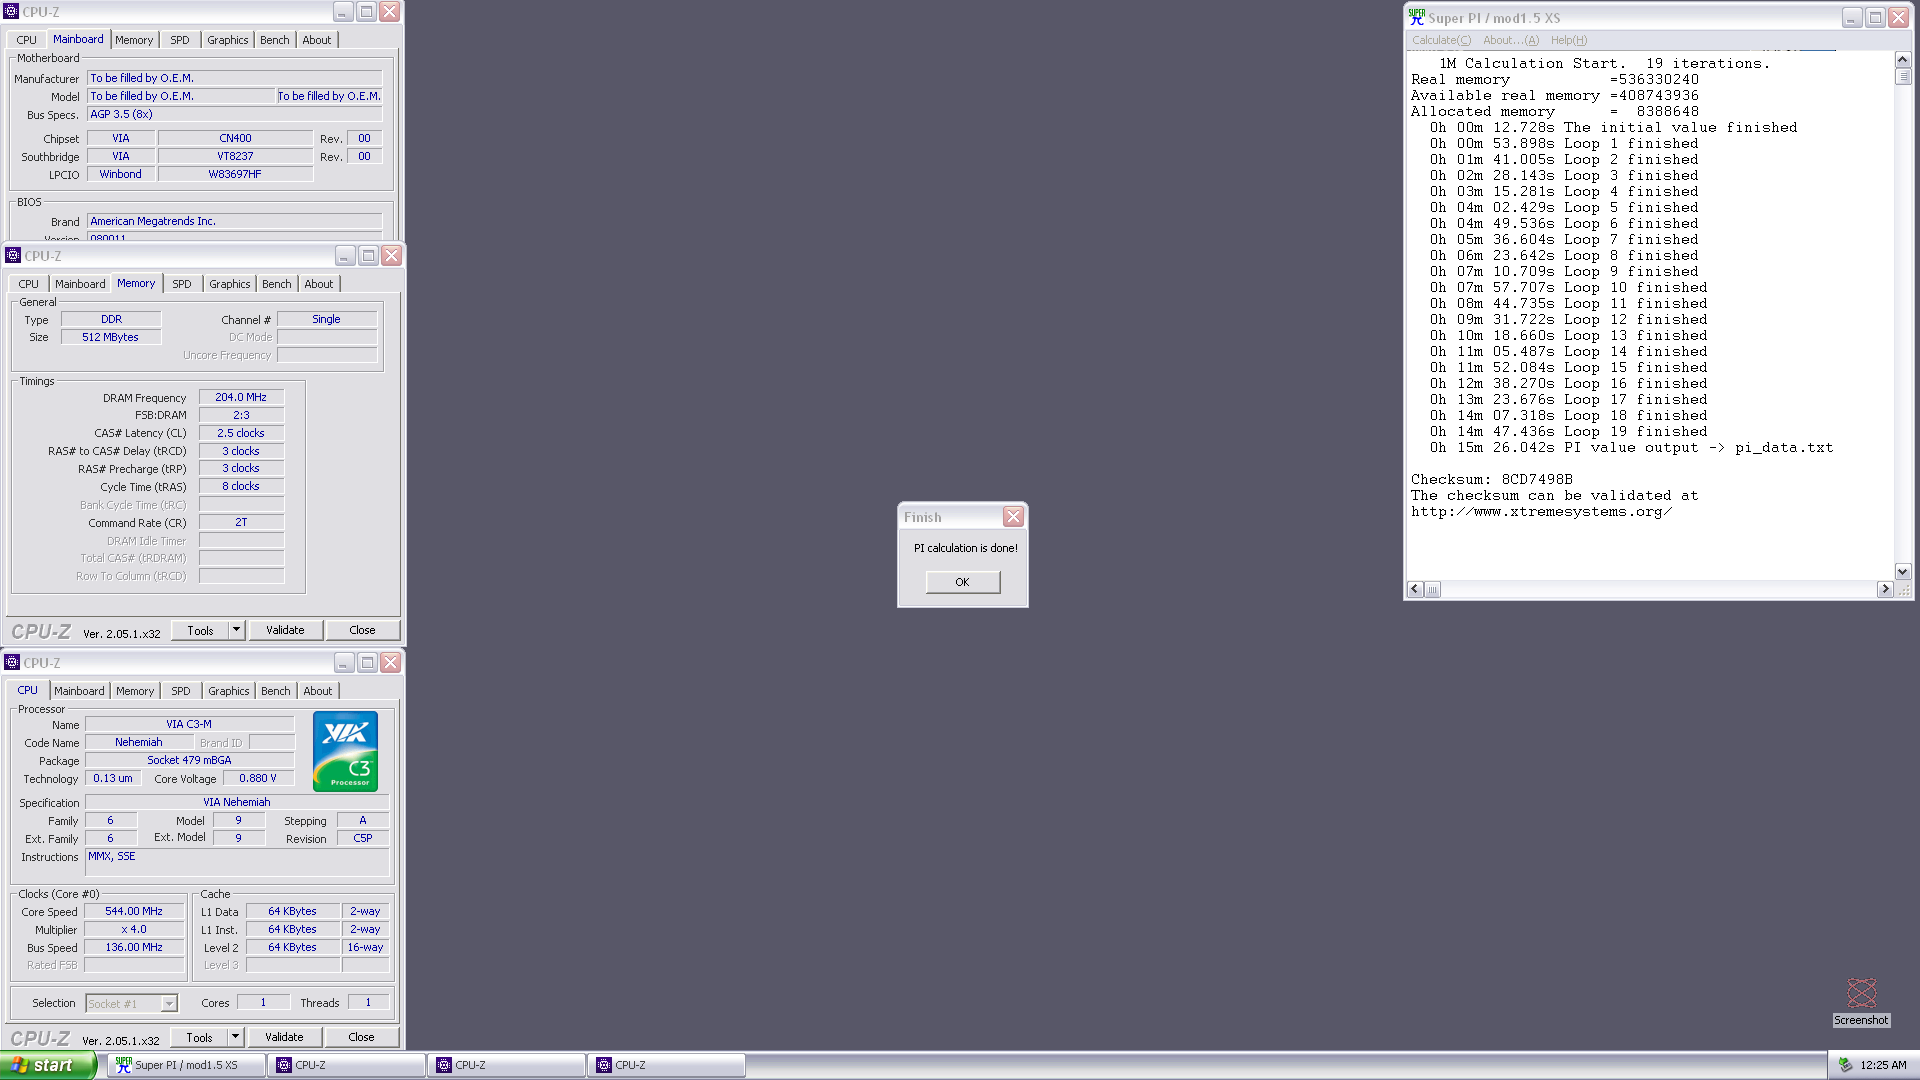Viewport: 1920px width, 1080px height.
Task: Click the system tray network icon
Action: [x=1845, y=1065]
